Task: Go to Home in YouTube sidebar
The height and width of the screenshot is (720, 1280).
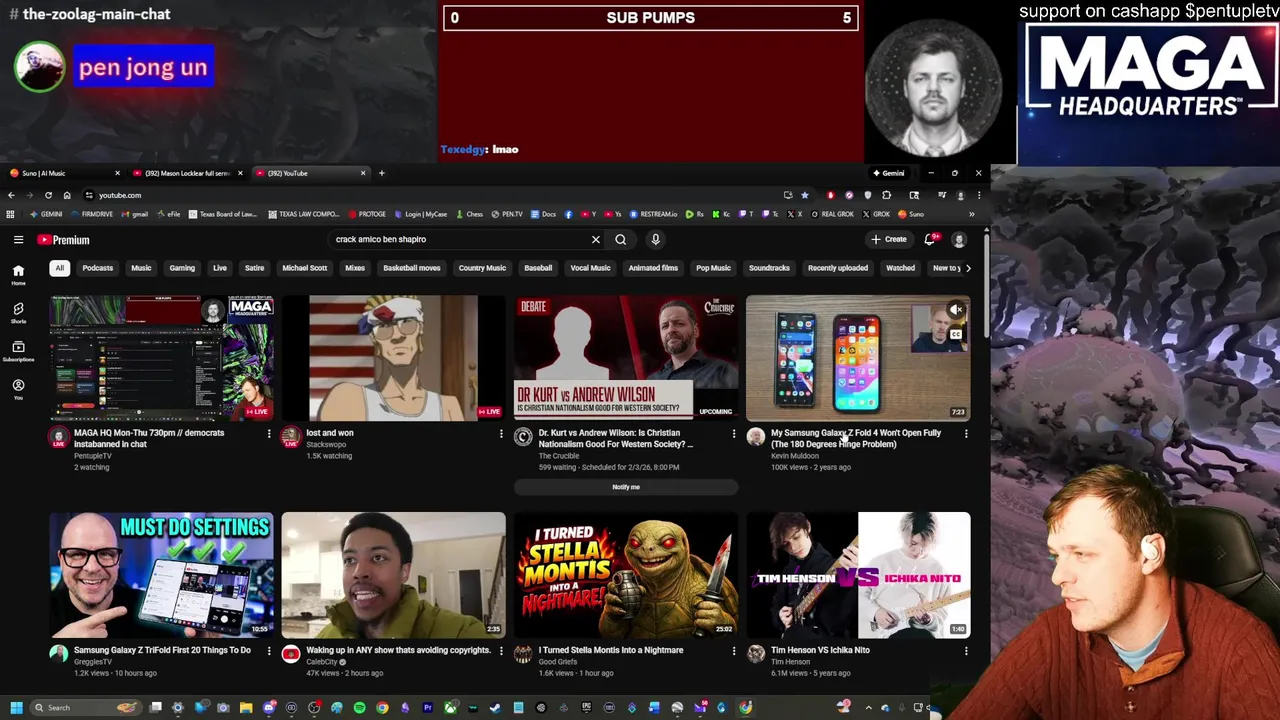Action: coord(18,274)
